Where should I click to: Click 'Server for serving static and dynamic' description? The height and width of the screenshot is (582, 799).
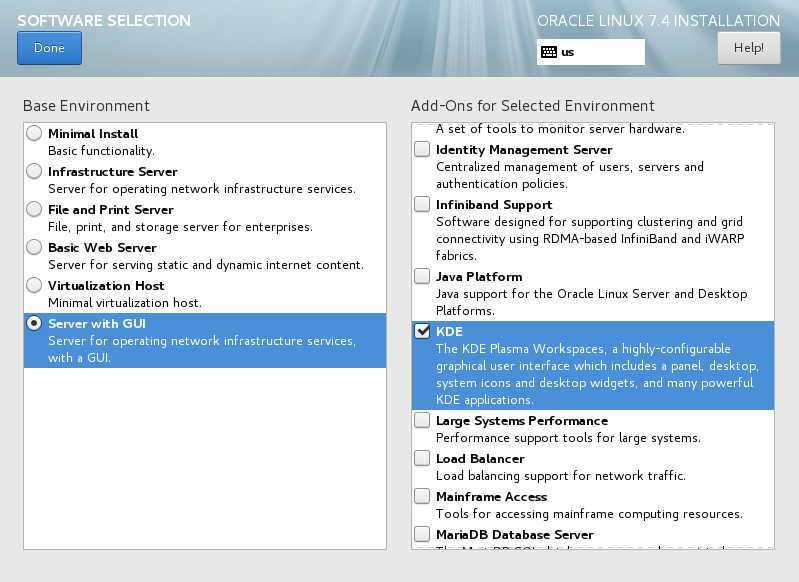(x=206, y=265)
